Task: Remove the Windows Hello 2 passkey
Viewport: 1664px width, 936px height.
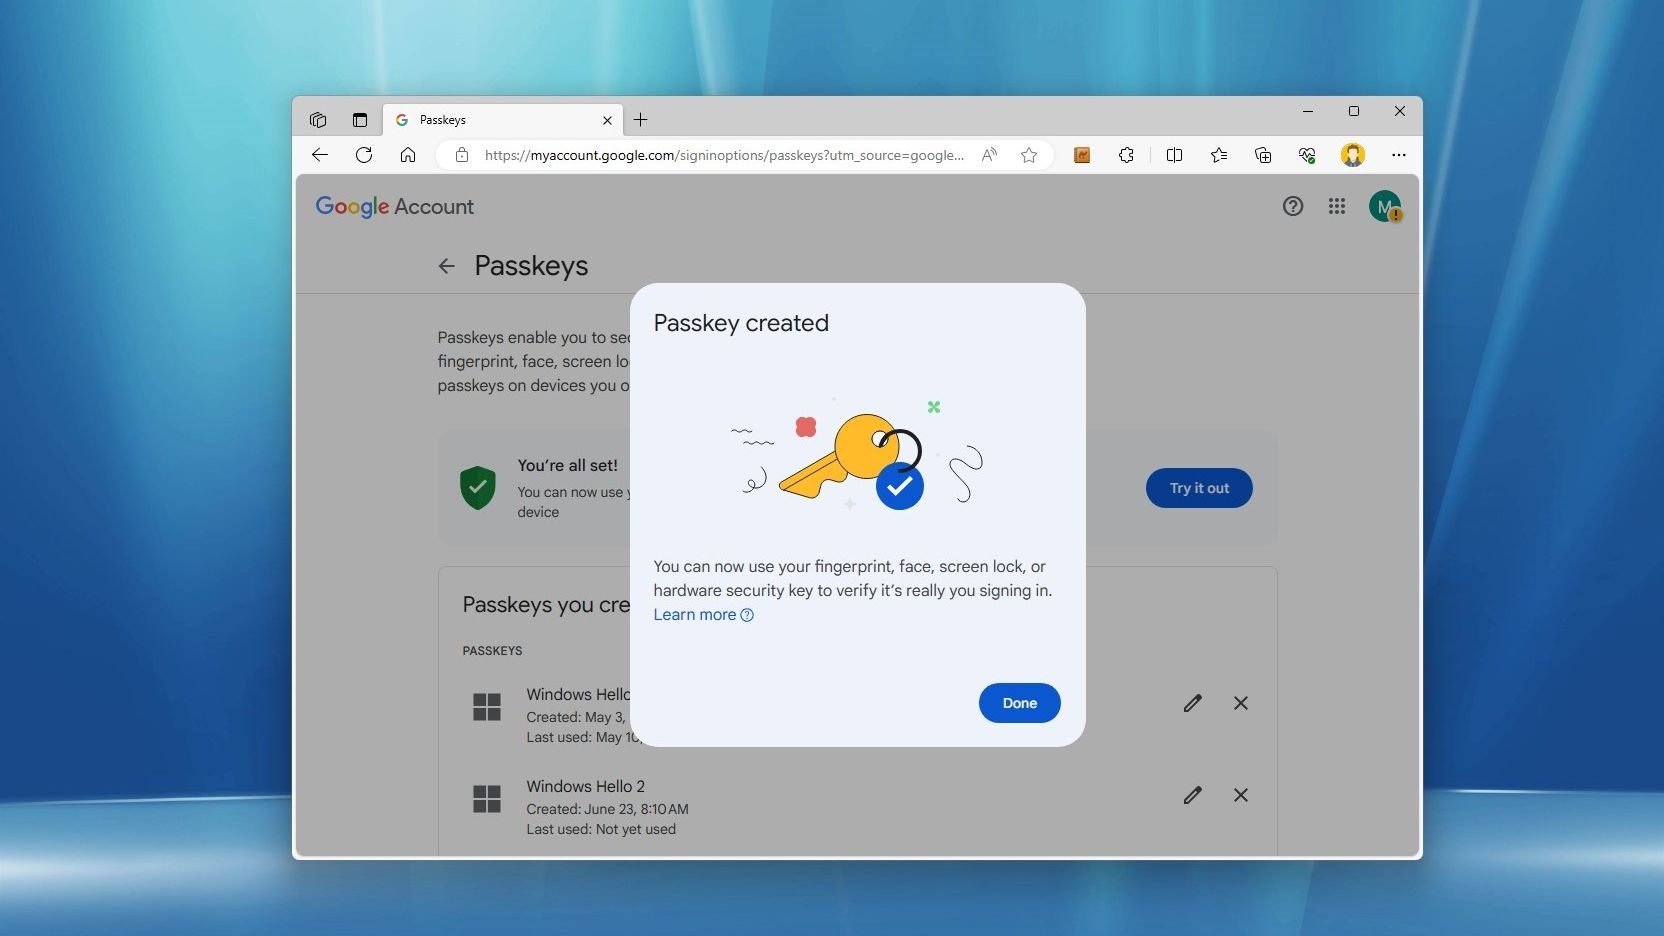Action: 1240,795
